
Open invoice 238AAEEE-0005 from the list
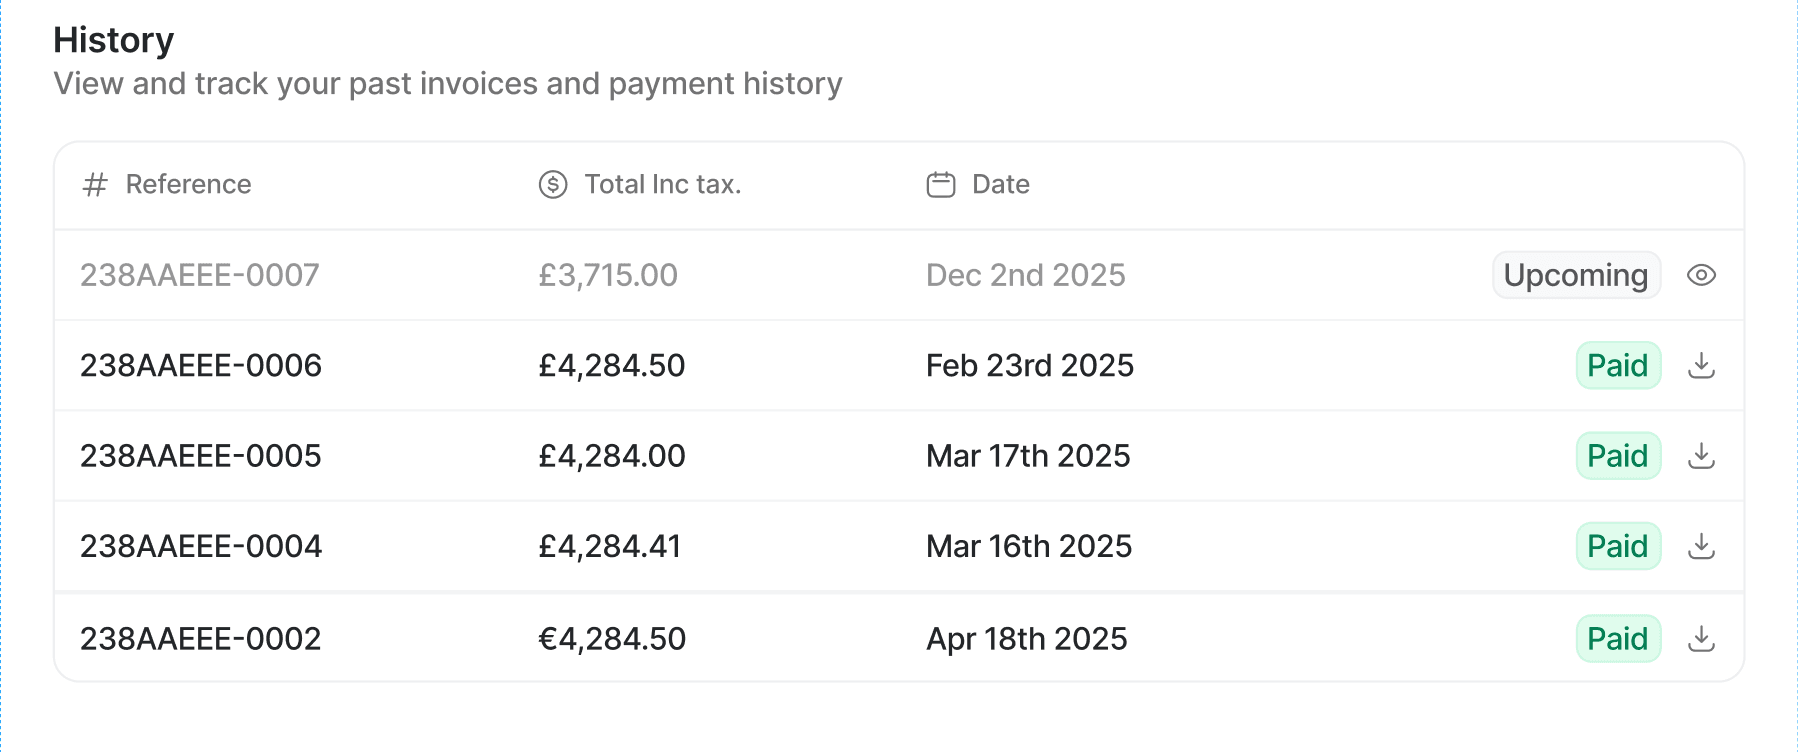(x=201, y=456)
